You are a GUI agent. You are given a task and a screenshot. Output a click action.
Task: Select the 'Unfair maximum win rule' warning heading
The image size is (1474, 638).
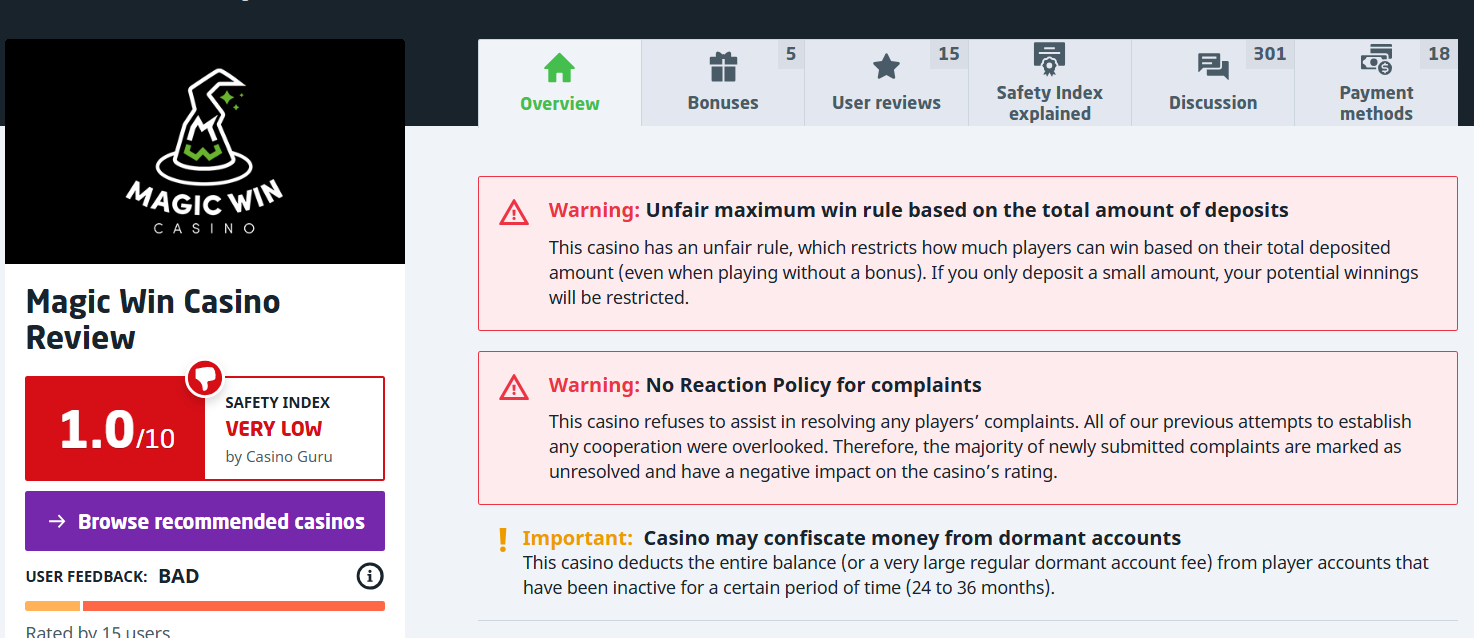click(966, 210)
